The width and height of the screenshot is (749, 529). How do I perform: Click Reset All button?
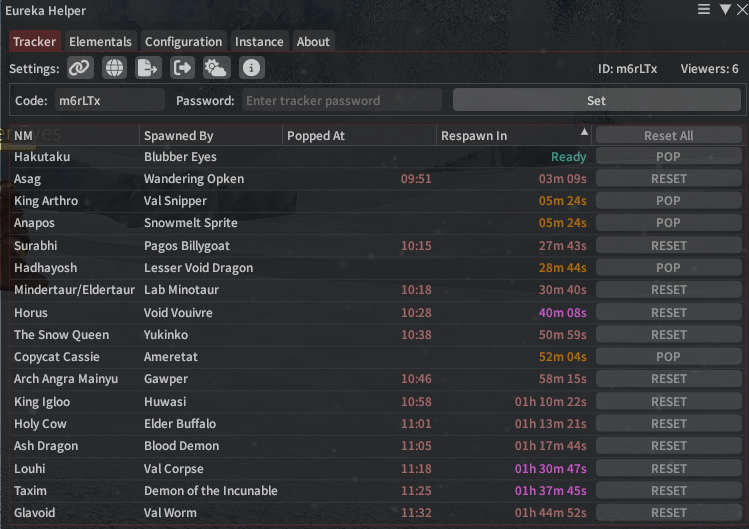coord(668,136)
